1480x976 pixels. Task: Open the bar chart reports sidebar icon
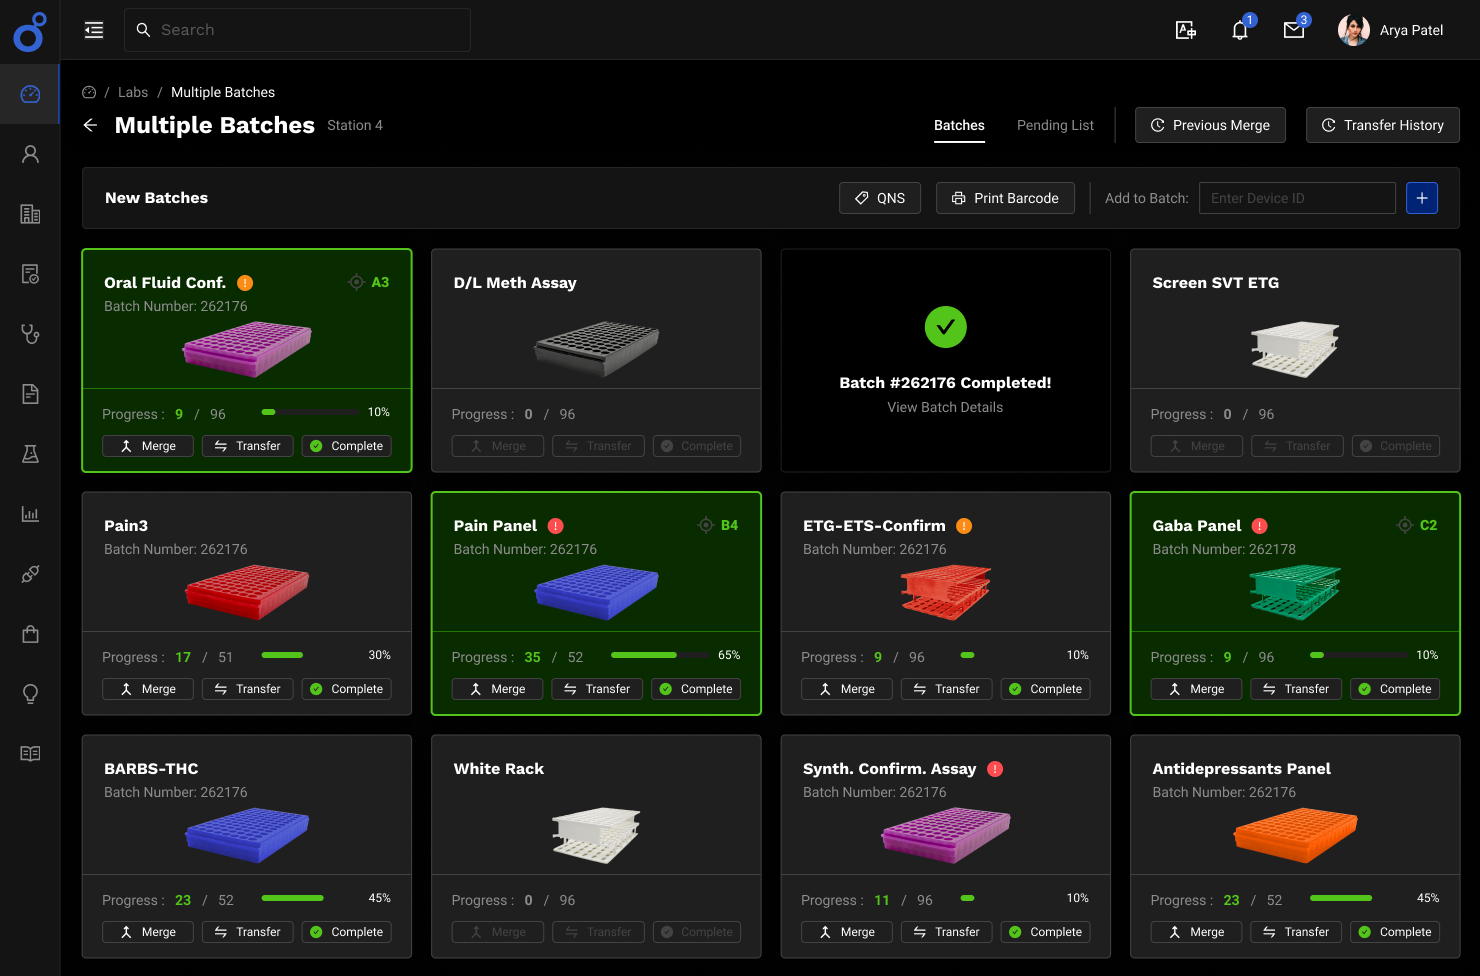pyautogui.click(x=30, y=514)
